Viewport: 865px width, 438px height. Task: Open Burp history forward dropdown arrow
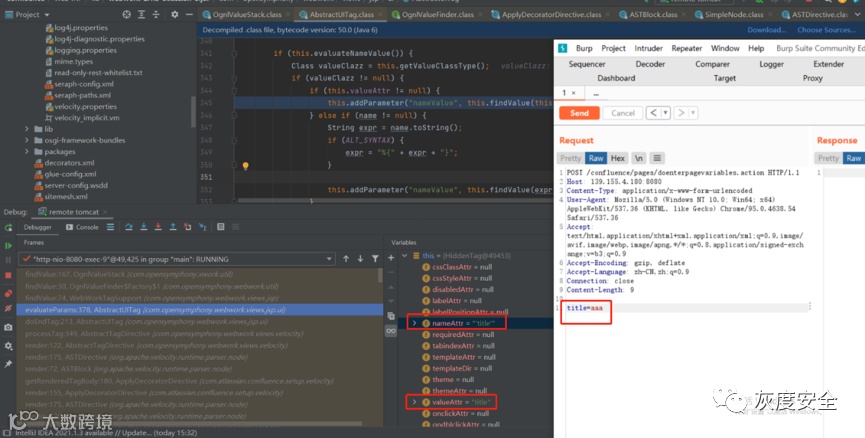tap(693, 113)
